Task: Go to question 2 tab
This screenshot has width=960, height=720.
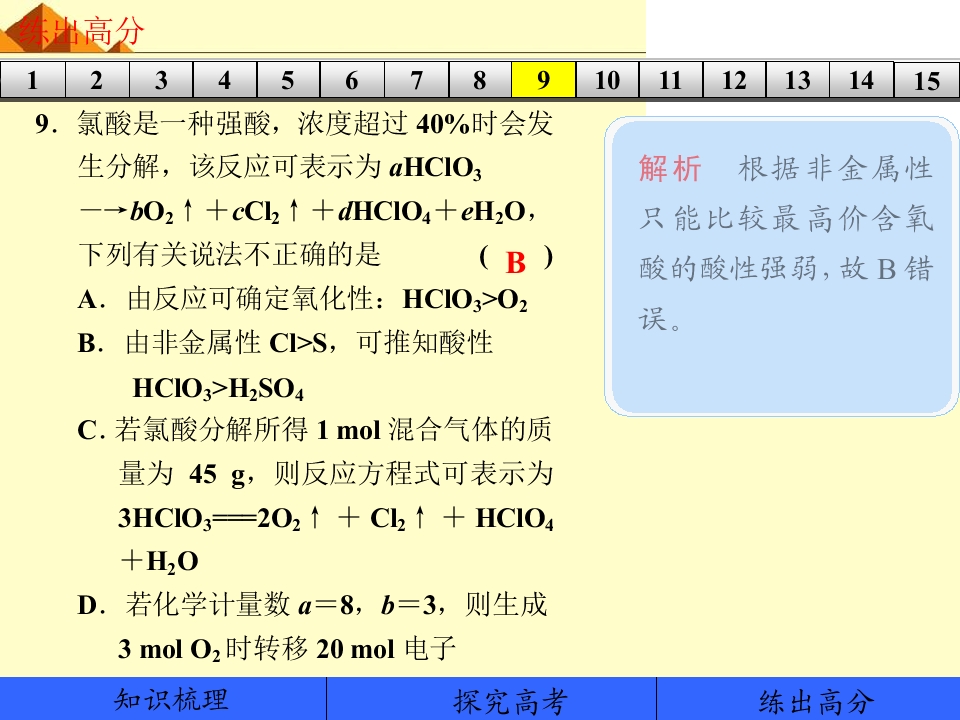Action: click(97, 80)
